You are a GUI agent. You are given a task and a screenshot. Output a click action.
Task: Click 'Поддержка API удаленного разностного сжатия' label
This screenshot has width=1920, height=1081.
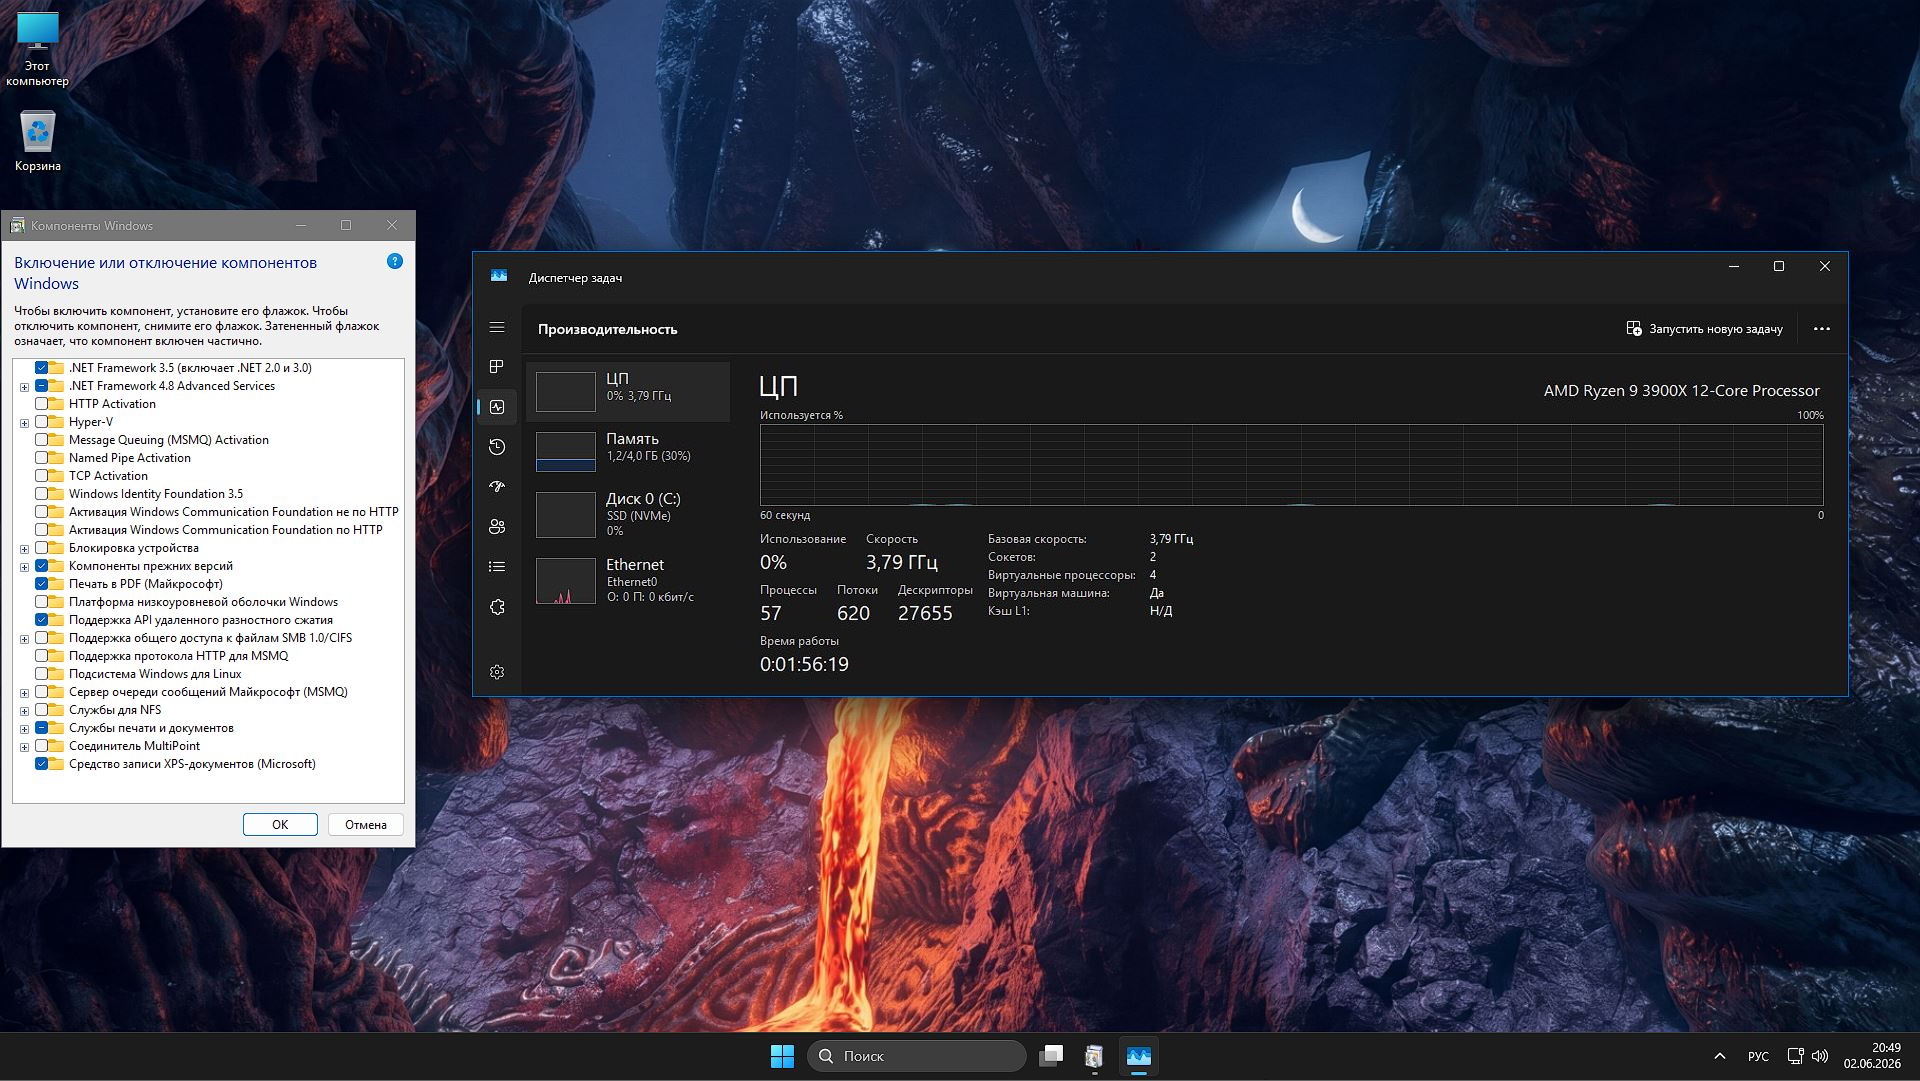[201, 620]
